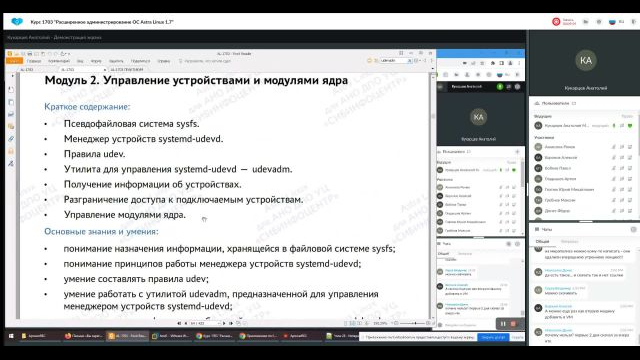Open the Signatures pen panel in Foxit sidebar
Image resolution: width=640 pixels, height=360 pixels.
(x=11, y=163)
